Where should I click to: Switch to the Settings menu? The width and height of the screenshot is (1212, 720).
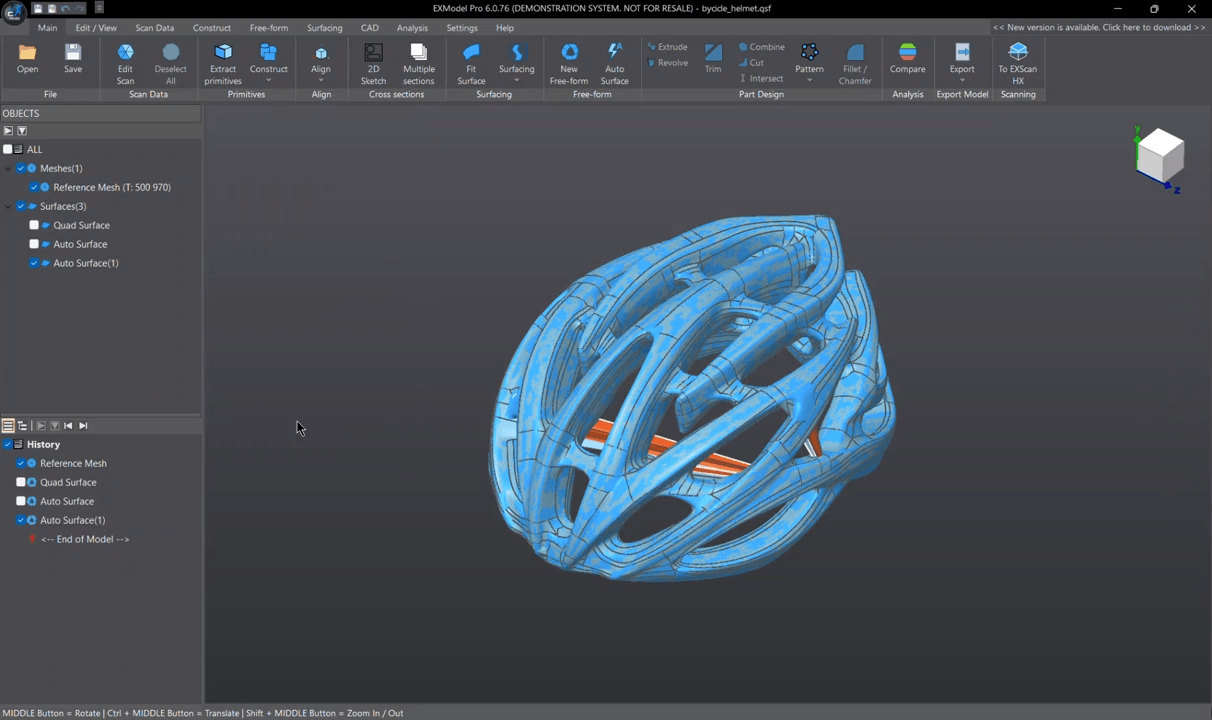tap(461, 27)
